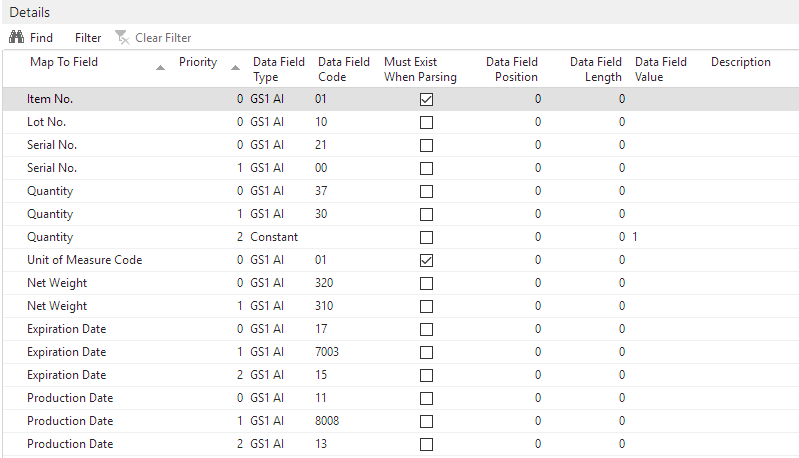Image resolution: width=799 pixels, height=458 pixels.
Task: Click the Priority column sort arrow
Action: click(x=235, y=68)
